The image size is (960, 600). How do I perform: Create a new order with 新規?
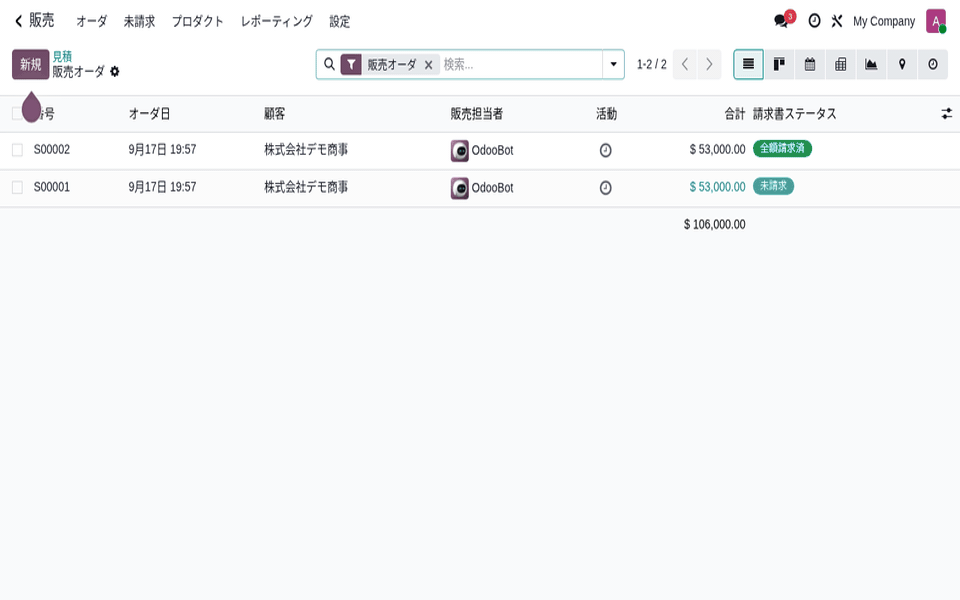(31, 64)
